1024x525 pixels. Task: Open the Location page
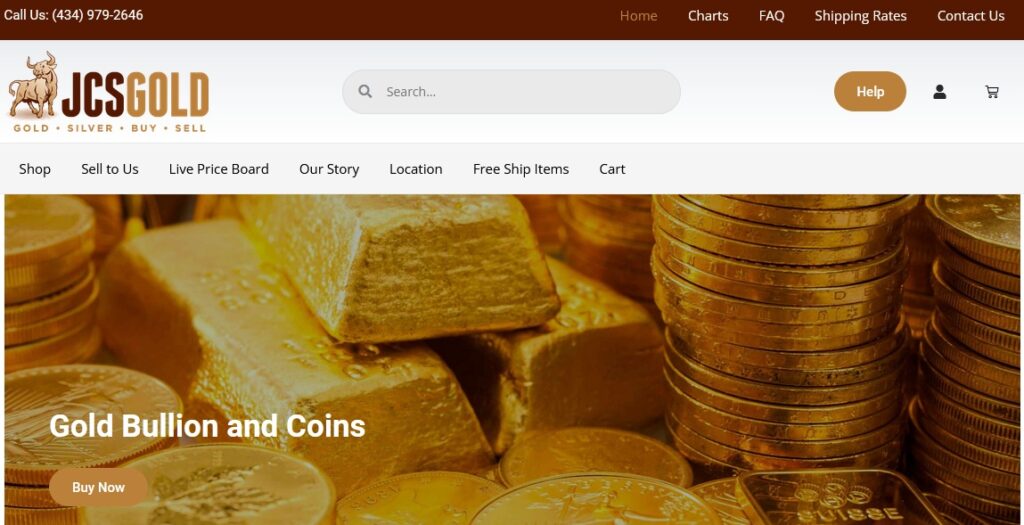coord(416,169)
